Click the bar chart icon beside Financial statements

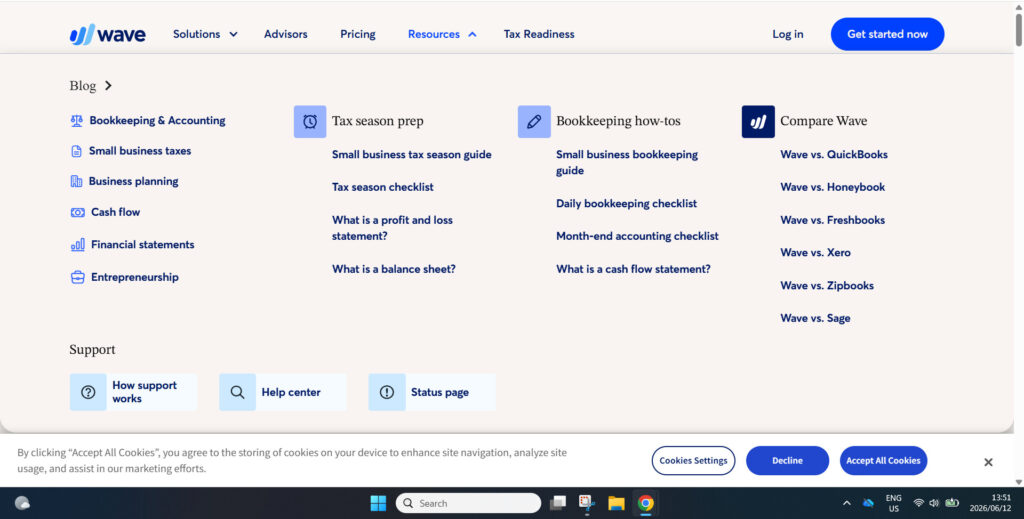[x=78, y=244]
